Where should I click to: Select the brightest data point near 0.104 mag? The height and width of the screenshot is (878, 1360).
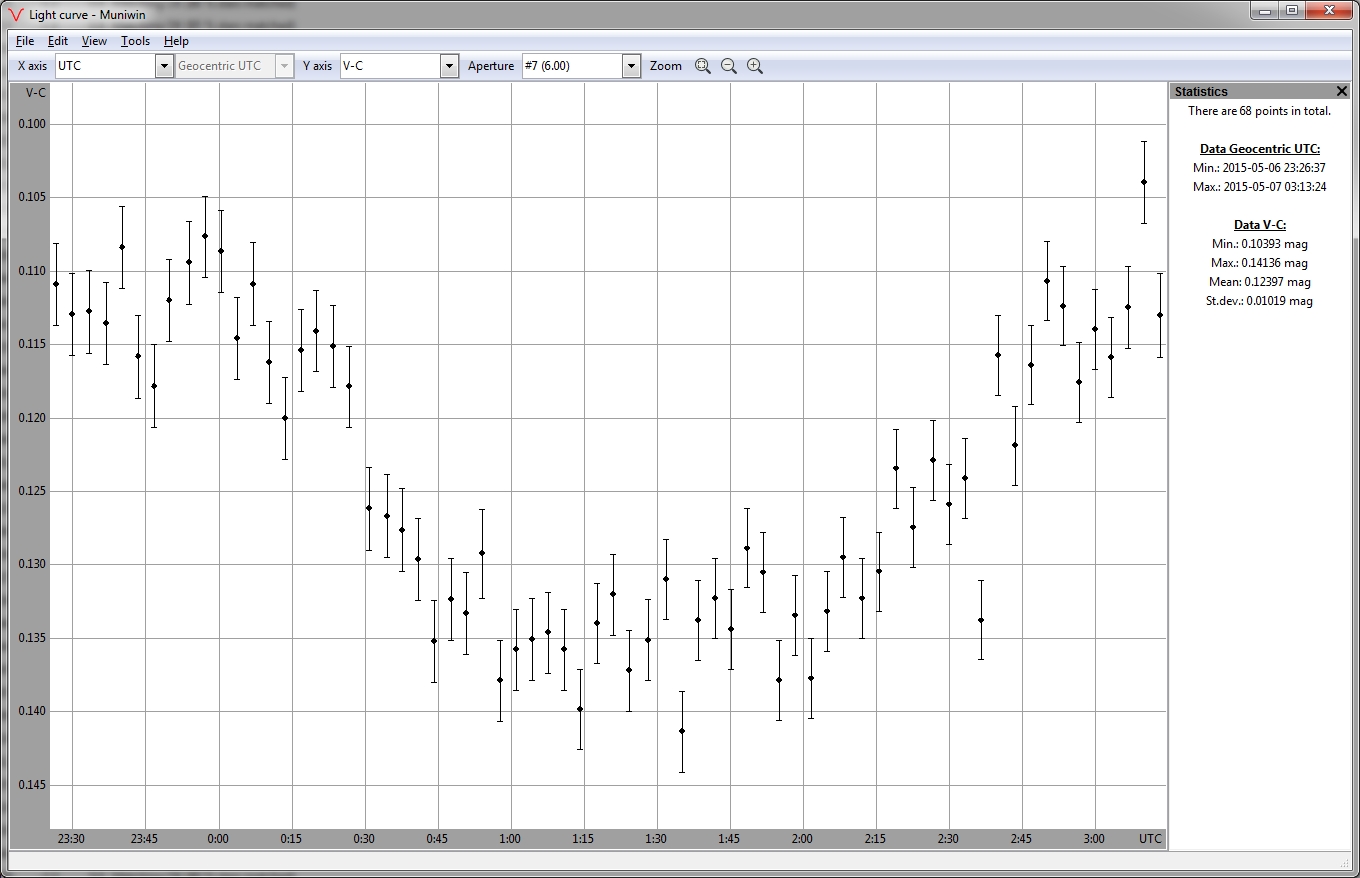pos(1144,182)
